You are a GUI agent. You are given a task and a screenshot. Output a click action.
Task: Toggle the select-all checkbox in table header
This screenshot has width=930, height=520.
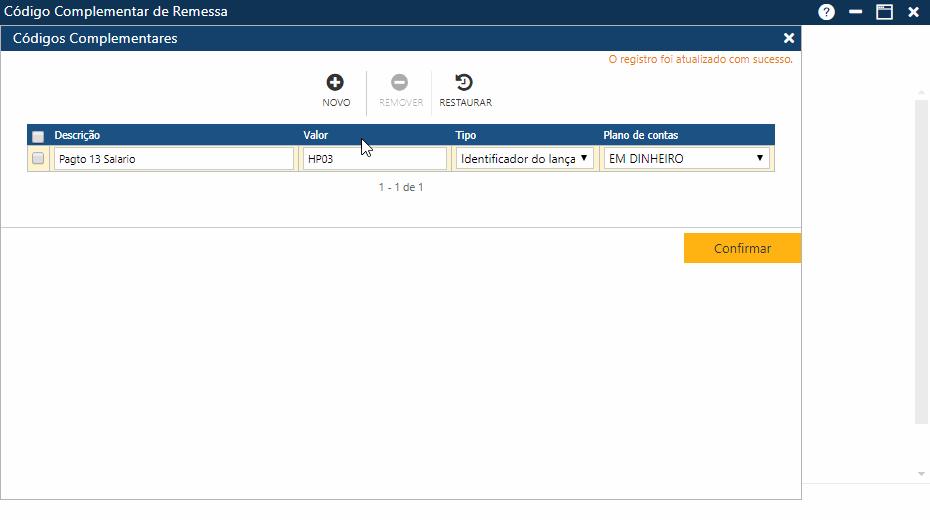38,136
